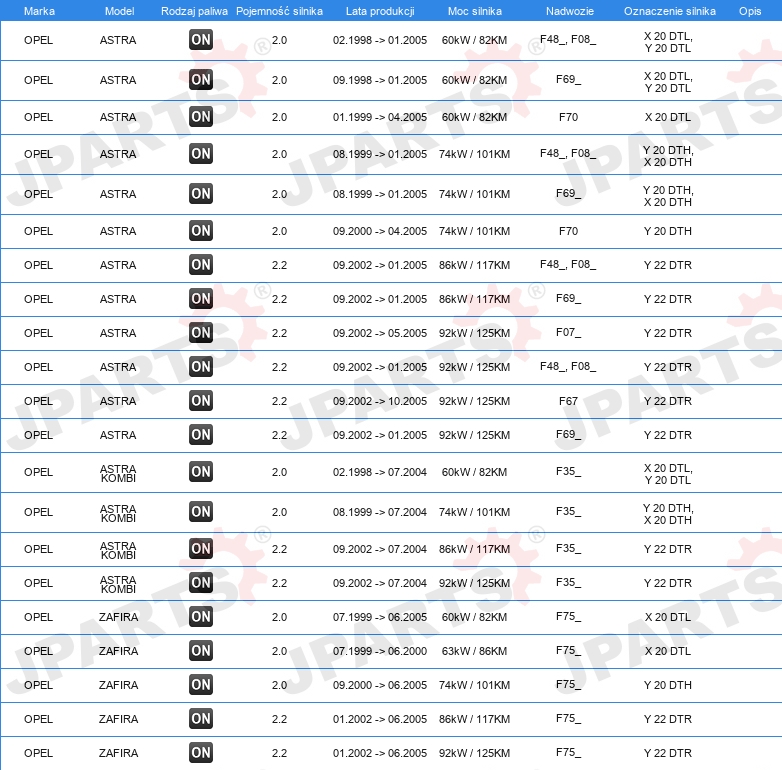Click the ON icon in the F07_ body row
Image resolution: width=782 pixels, height=770 pixels.
tap(201, 333)
